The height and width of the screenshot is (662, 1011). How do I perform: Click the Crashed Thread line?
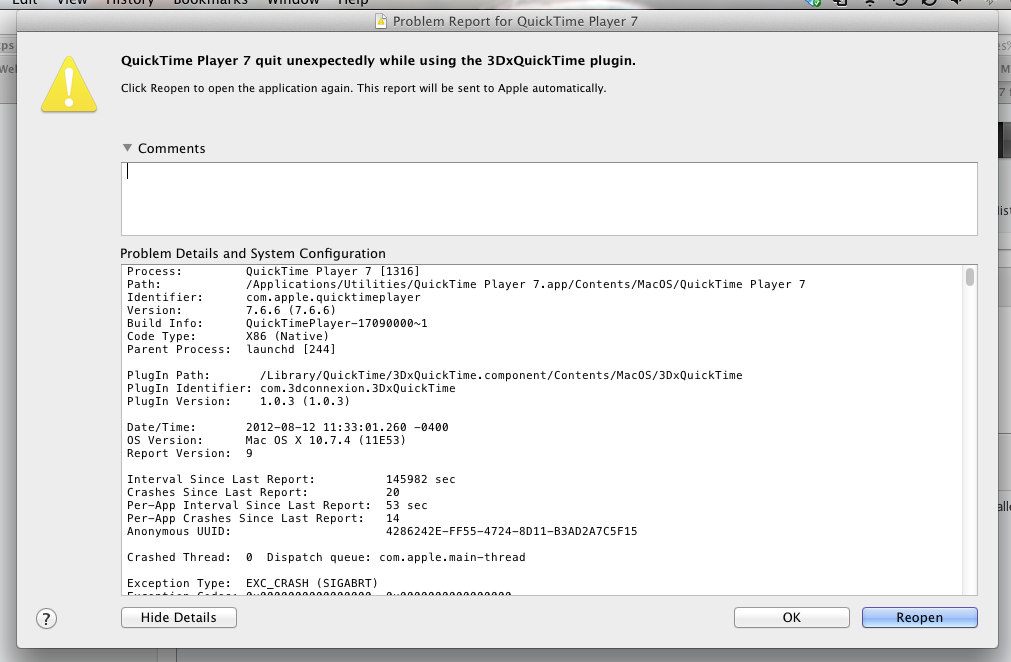[326, 557]
